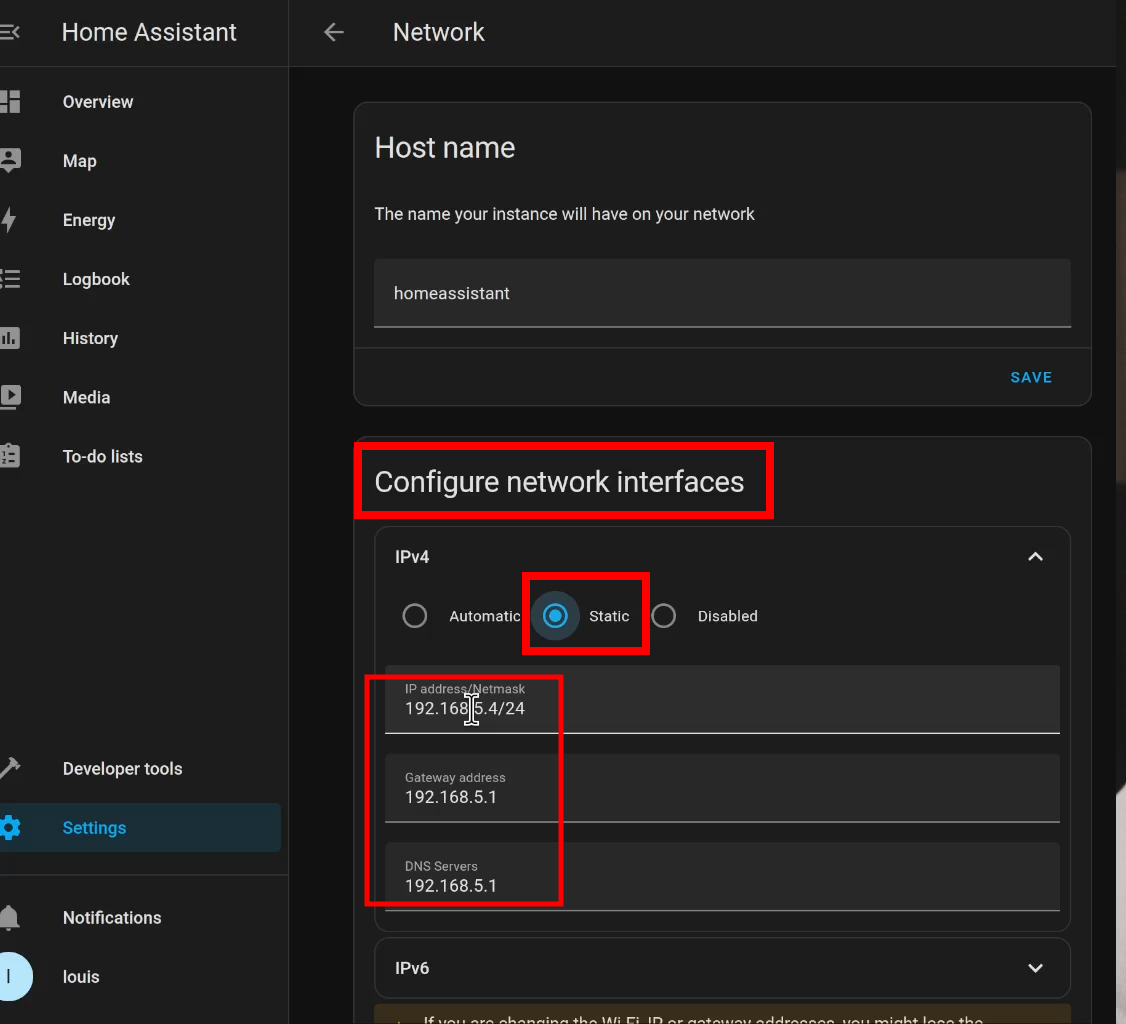Click the To-do lists clipboard icon
Image resolution: width=1126 pixels, height=1024 pixels.
[9, 456]
